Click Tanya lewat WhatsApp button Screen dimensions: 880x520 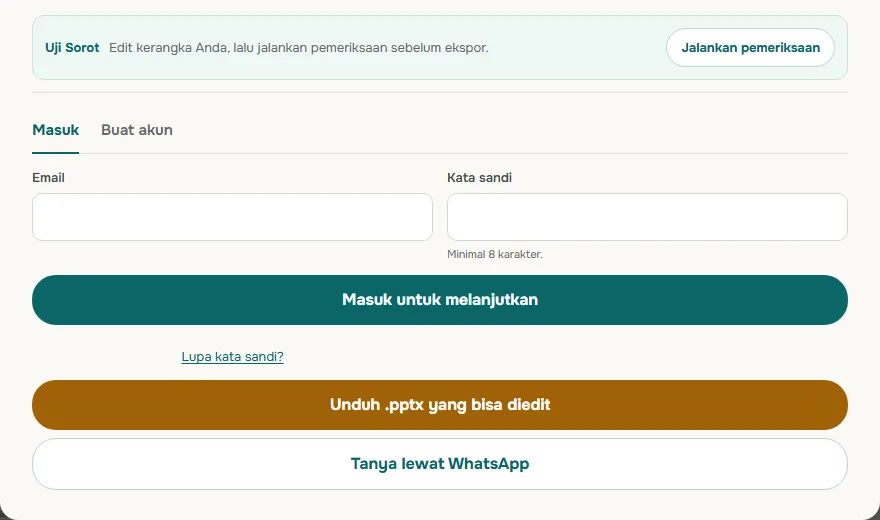(x=440, y=464)
